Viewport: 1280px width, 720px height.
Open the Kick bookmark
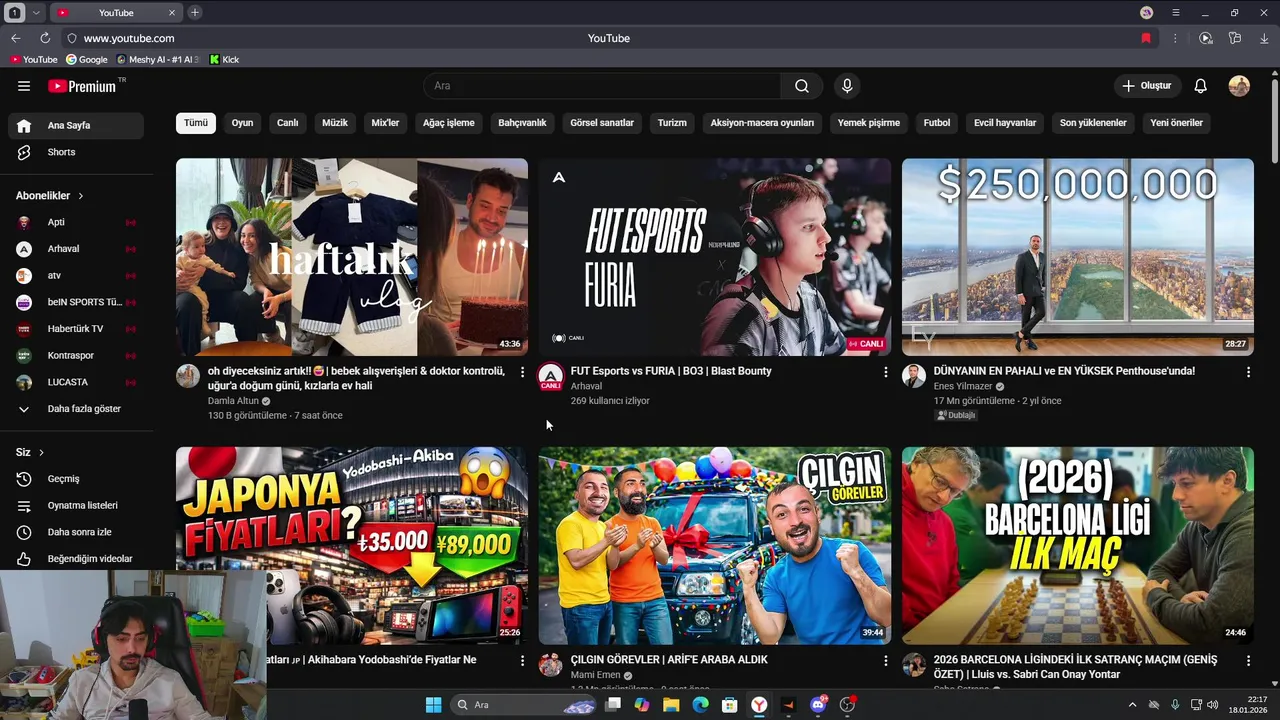coord(224,60)
